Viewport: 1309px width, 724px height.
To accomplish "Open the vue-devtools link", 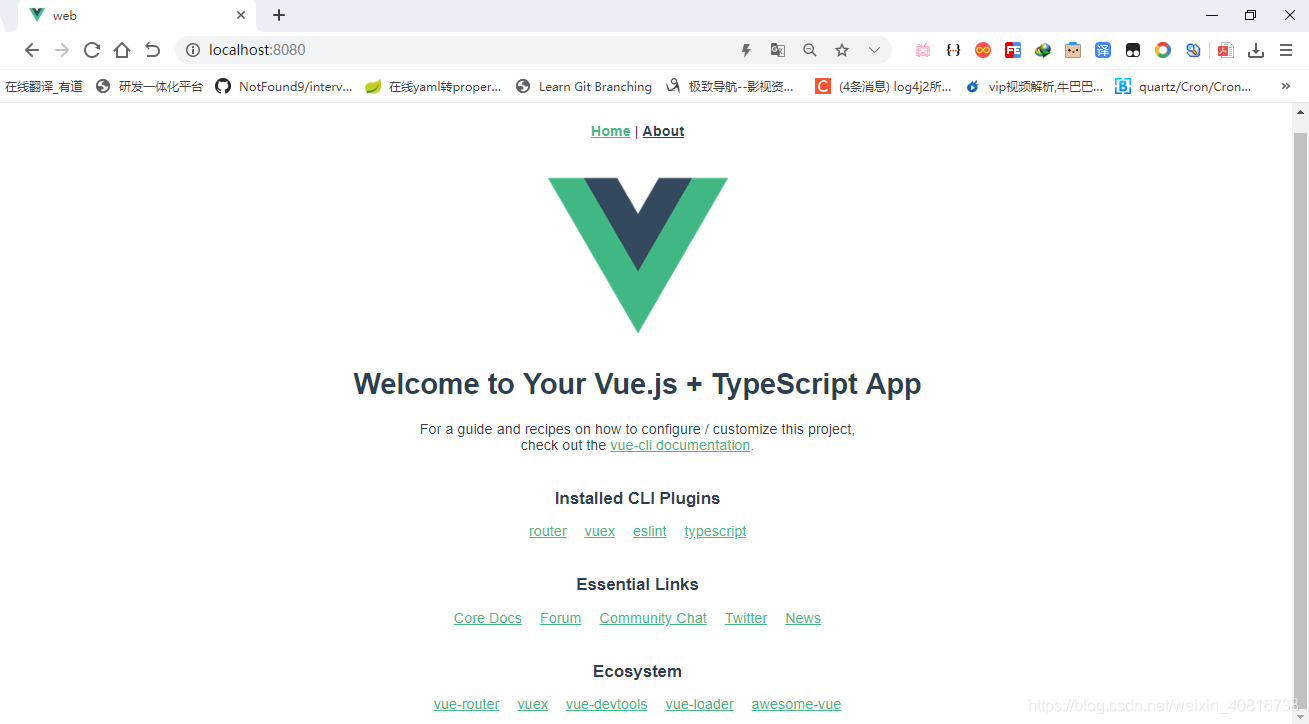I will coord(607,704).
